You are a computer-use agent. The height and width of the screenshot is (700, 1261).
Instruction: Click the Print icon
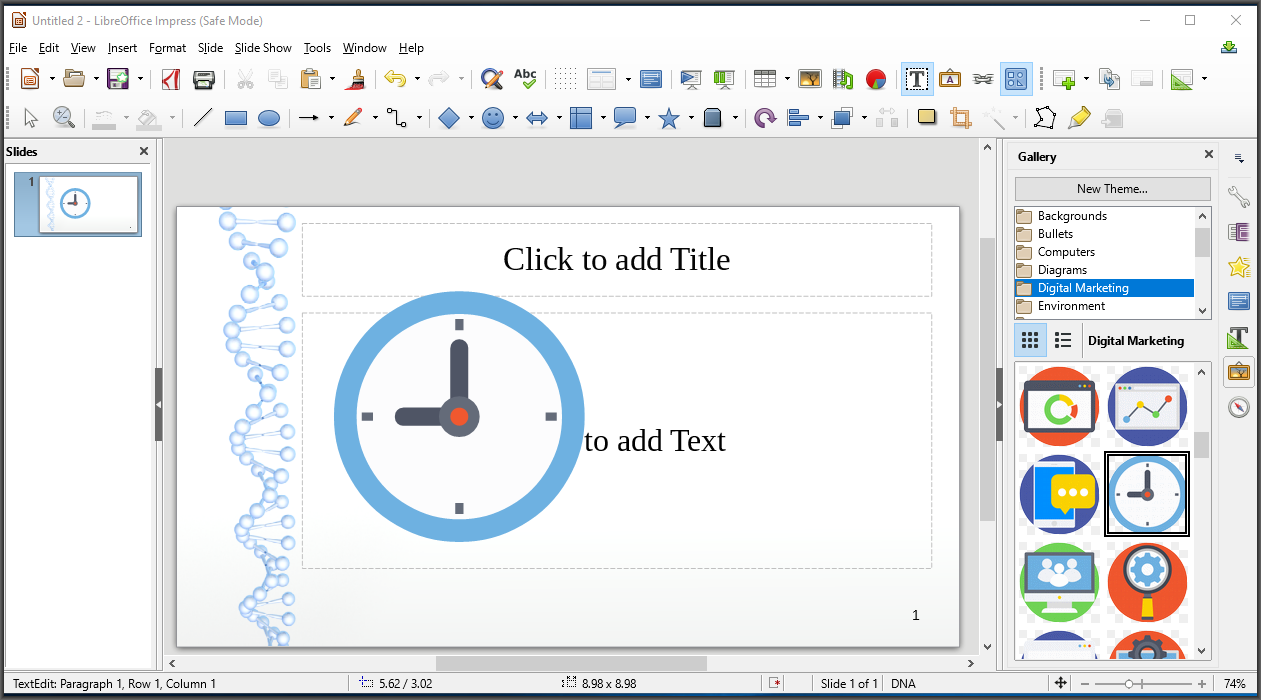(x=204, y=79)
